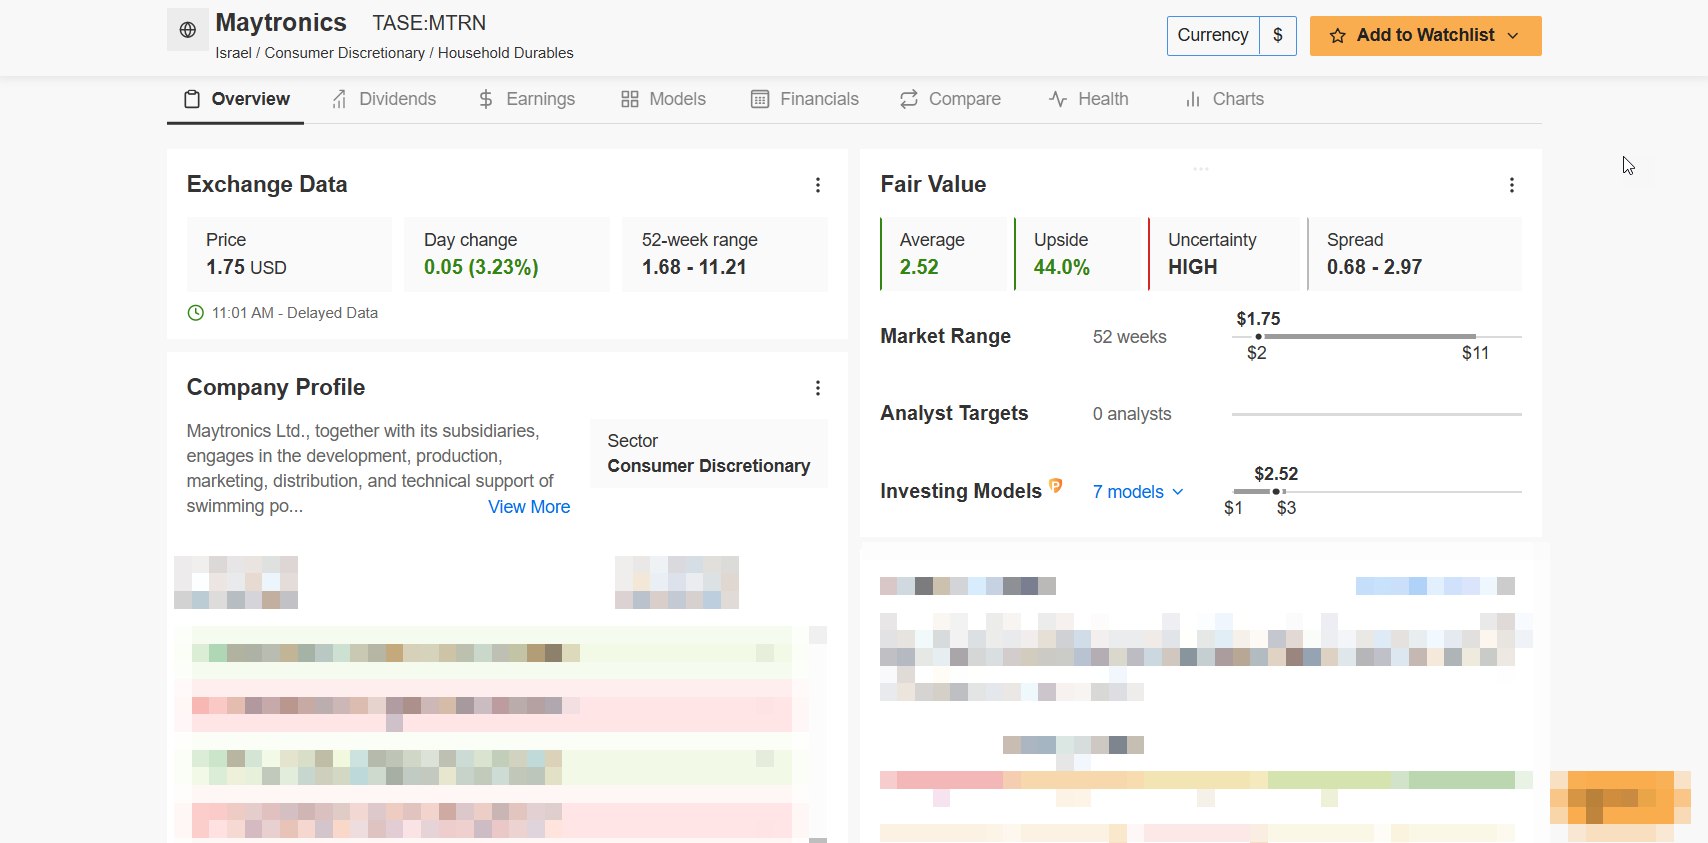The height and width of the screenshot is (843, 1708).
Task: Click the Upside 44.0% card
Action: click(1077, 254)
